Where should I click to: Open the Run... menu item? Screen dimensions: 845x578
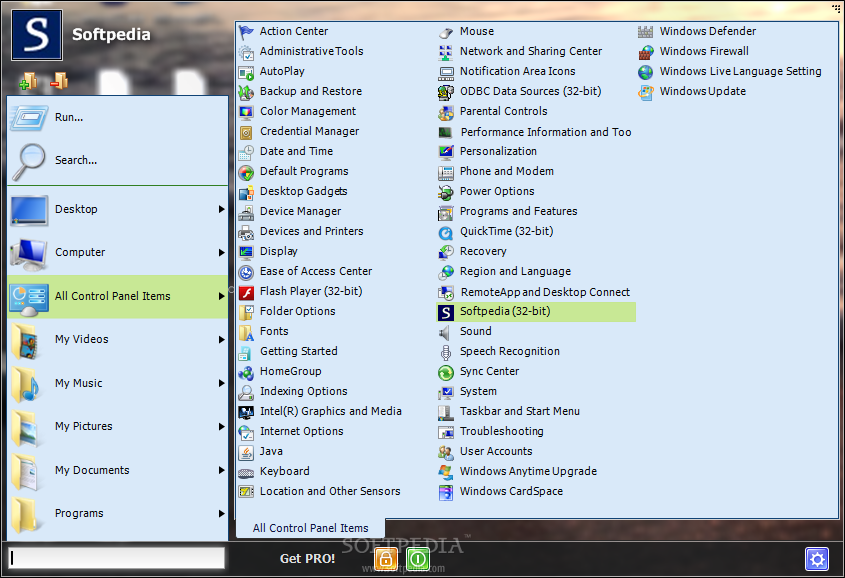[x=69, y=117]
